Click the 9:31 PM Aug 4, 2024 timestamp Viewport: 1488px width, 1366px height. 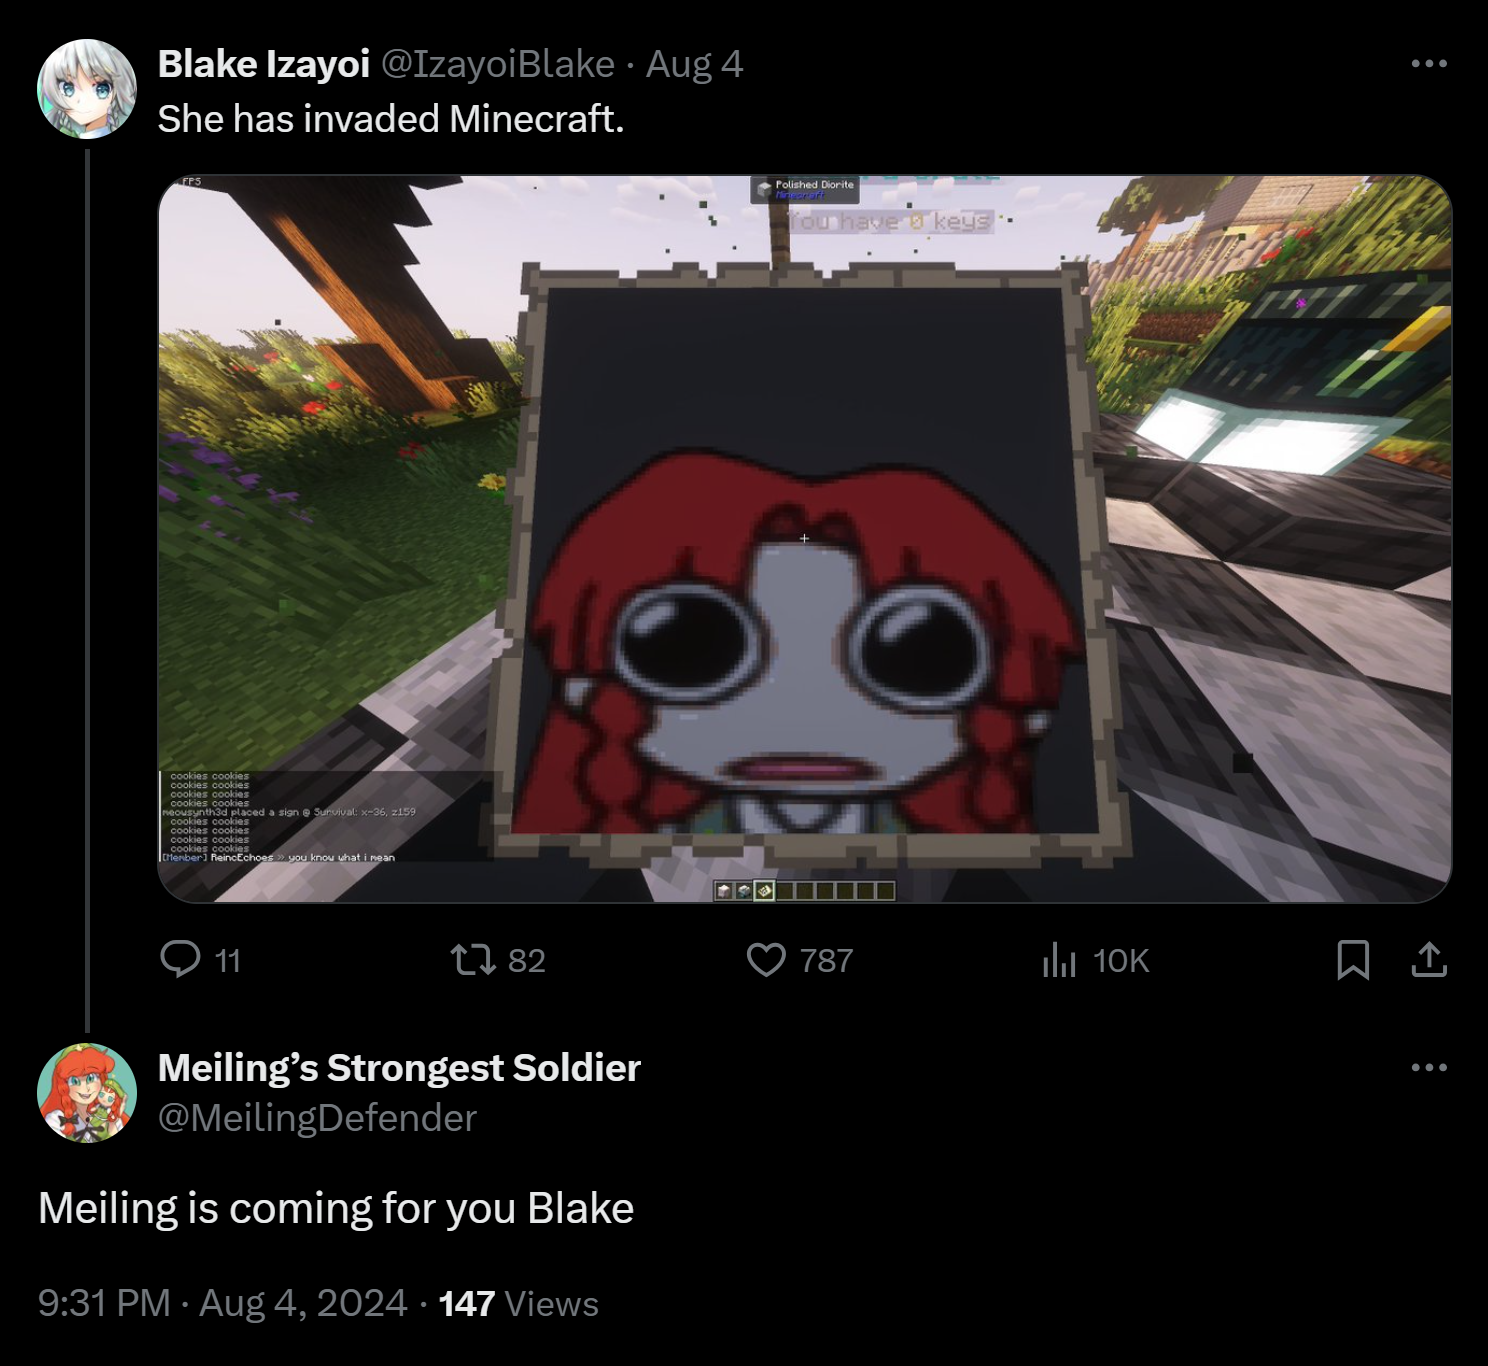click(222, 1303)
